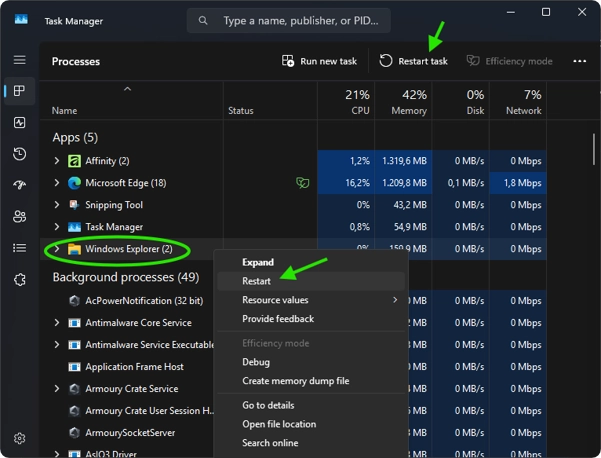
Task: Sort by the Disk column header
Action: (461, 101)
